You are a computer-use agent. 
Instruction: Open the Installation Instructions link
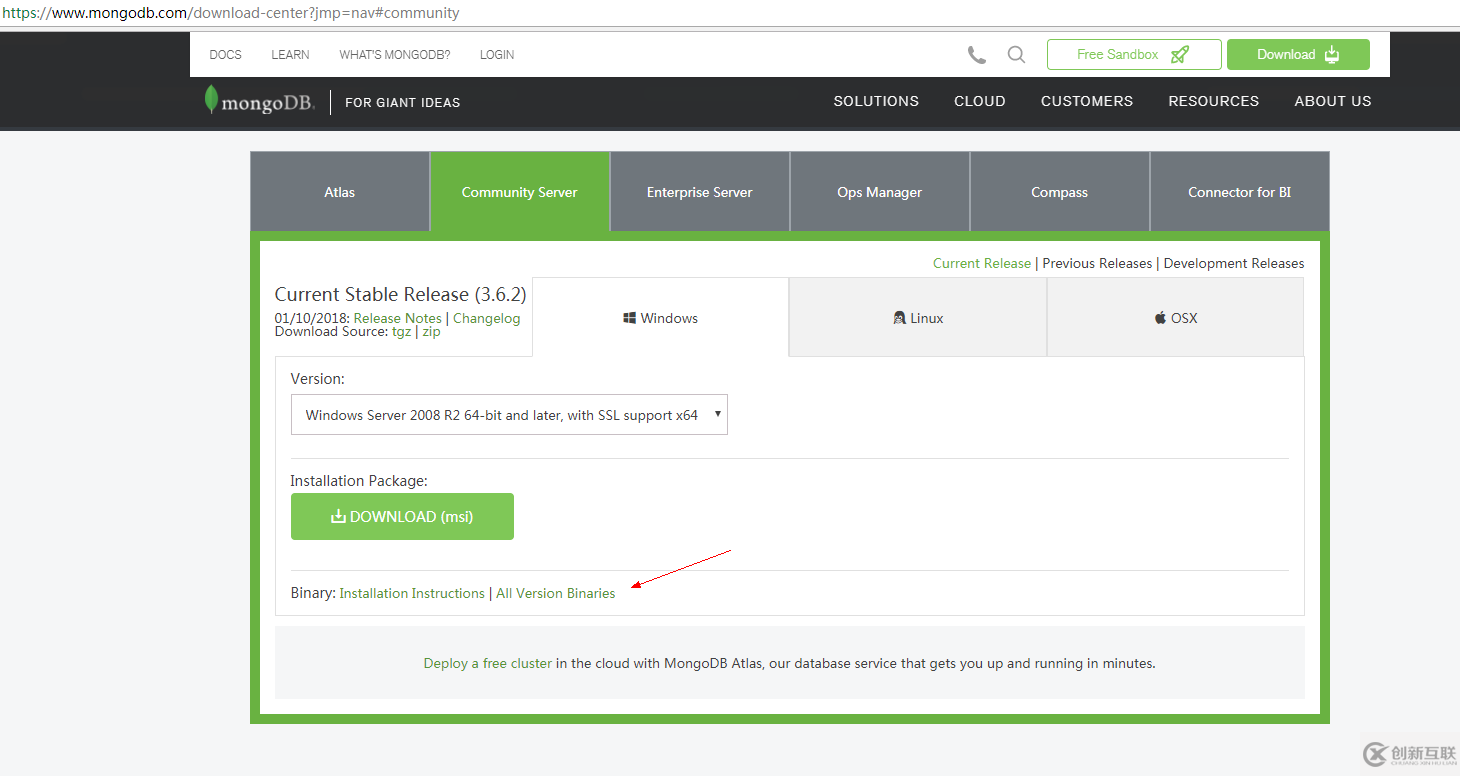(412, 593)
